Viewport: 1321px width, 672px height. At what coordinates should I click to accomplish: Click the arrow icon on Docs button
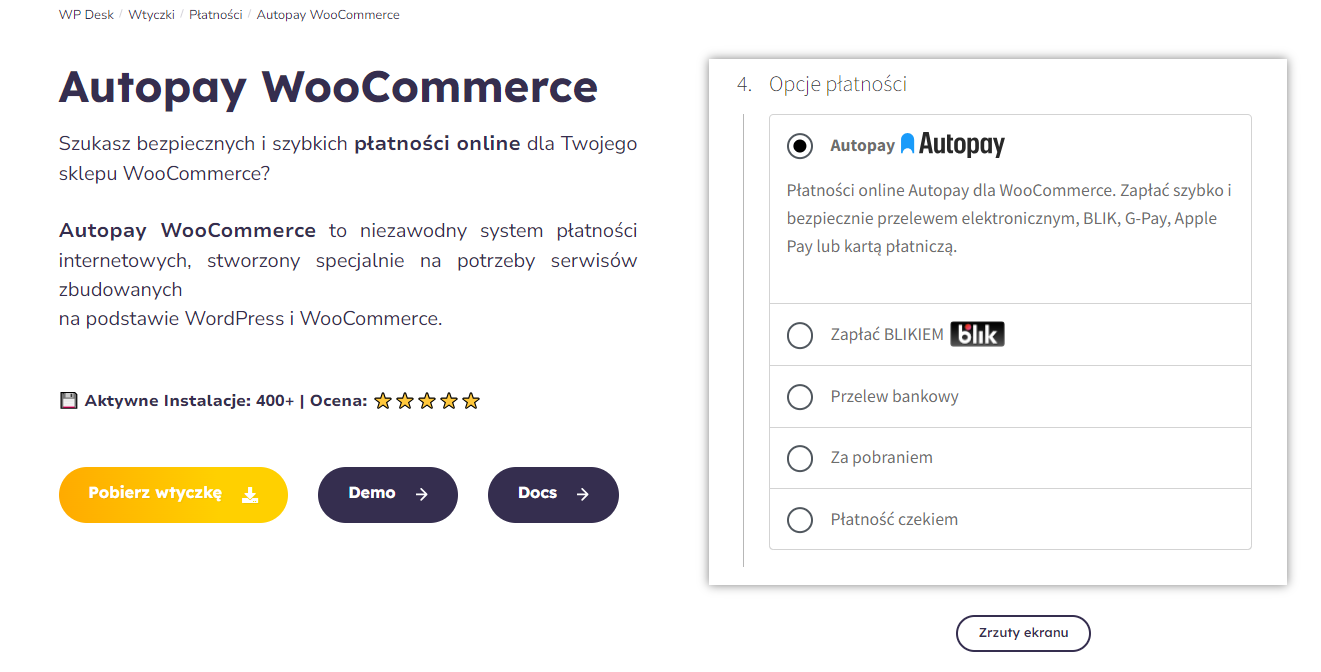(x=583, y=494)
